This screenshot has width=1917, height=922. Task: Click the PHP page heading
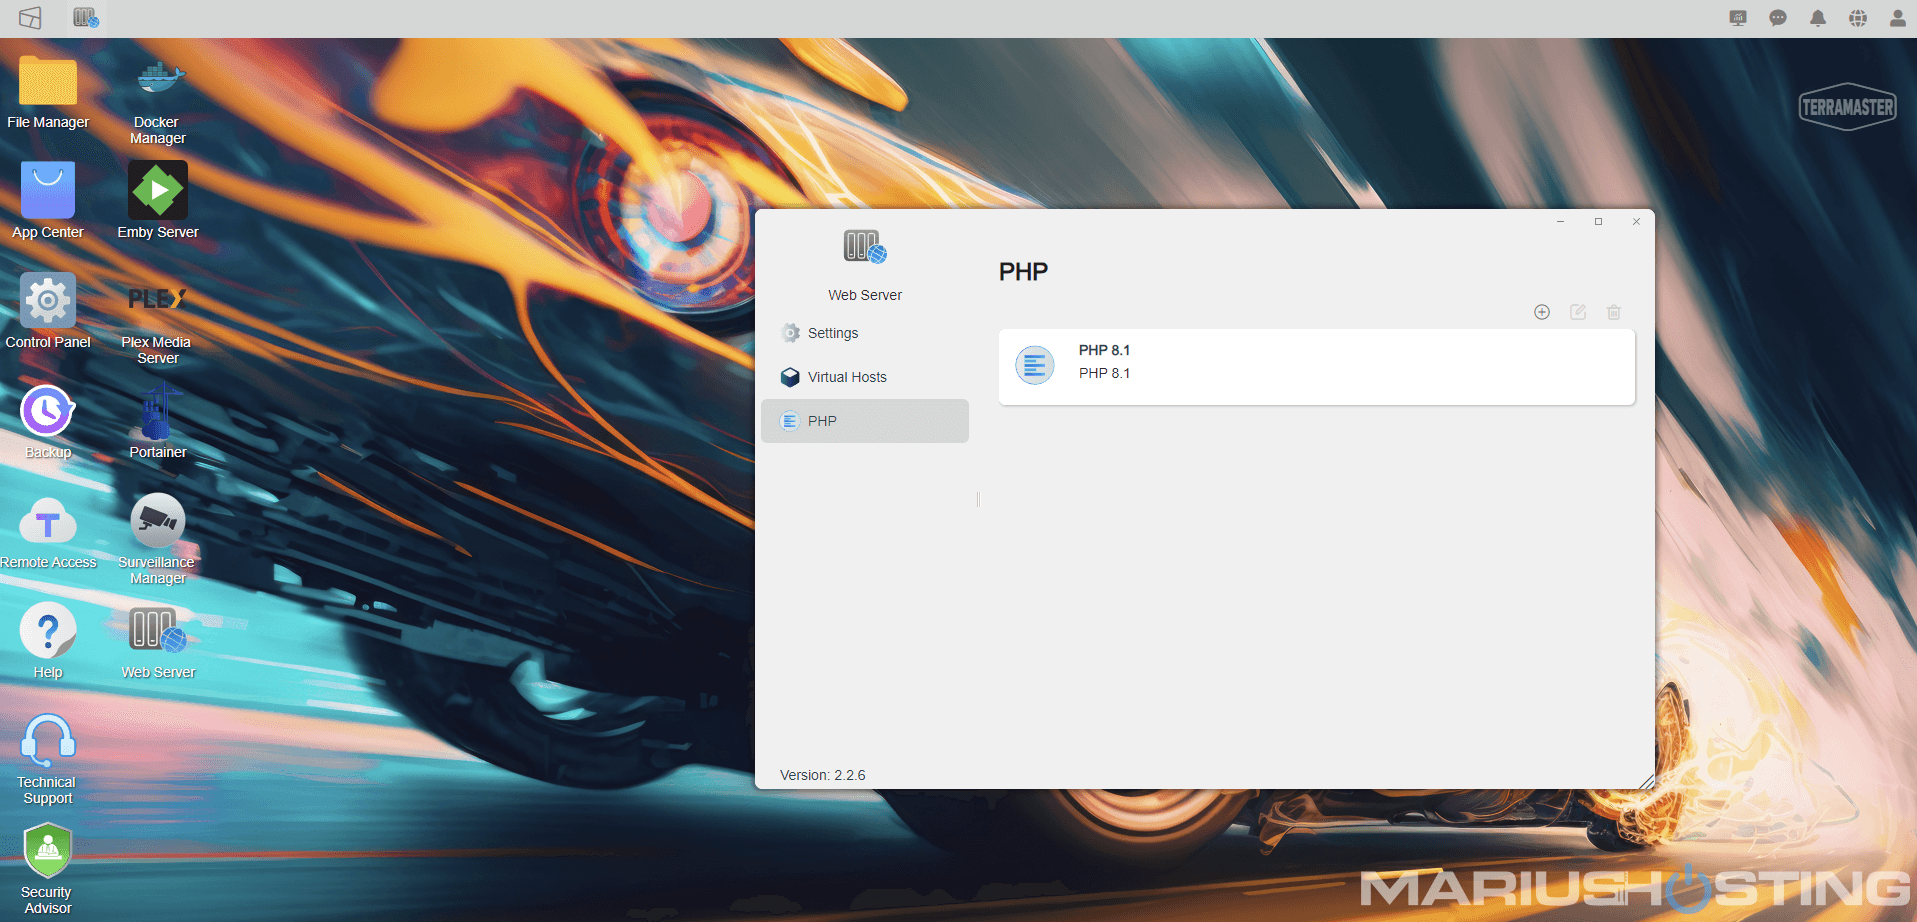(1023, 272)
